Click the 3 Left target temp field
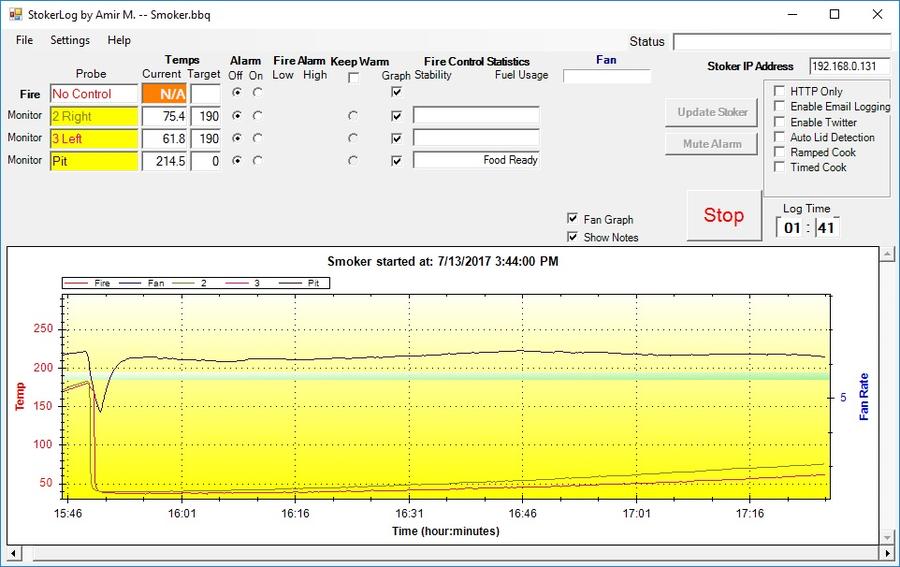The width and height of the screenshot is (900, 567). click(205, 138)
